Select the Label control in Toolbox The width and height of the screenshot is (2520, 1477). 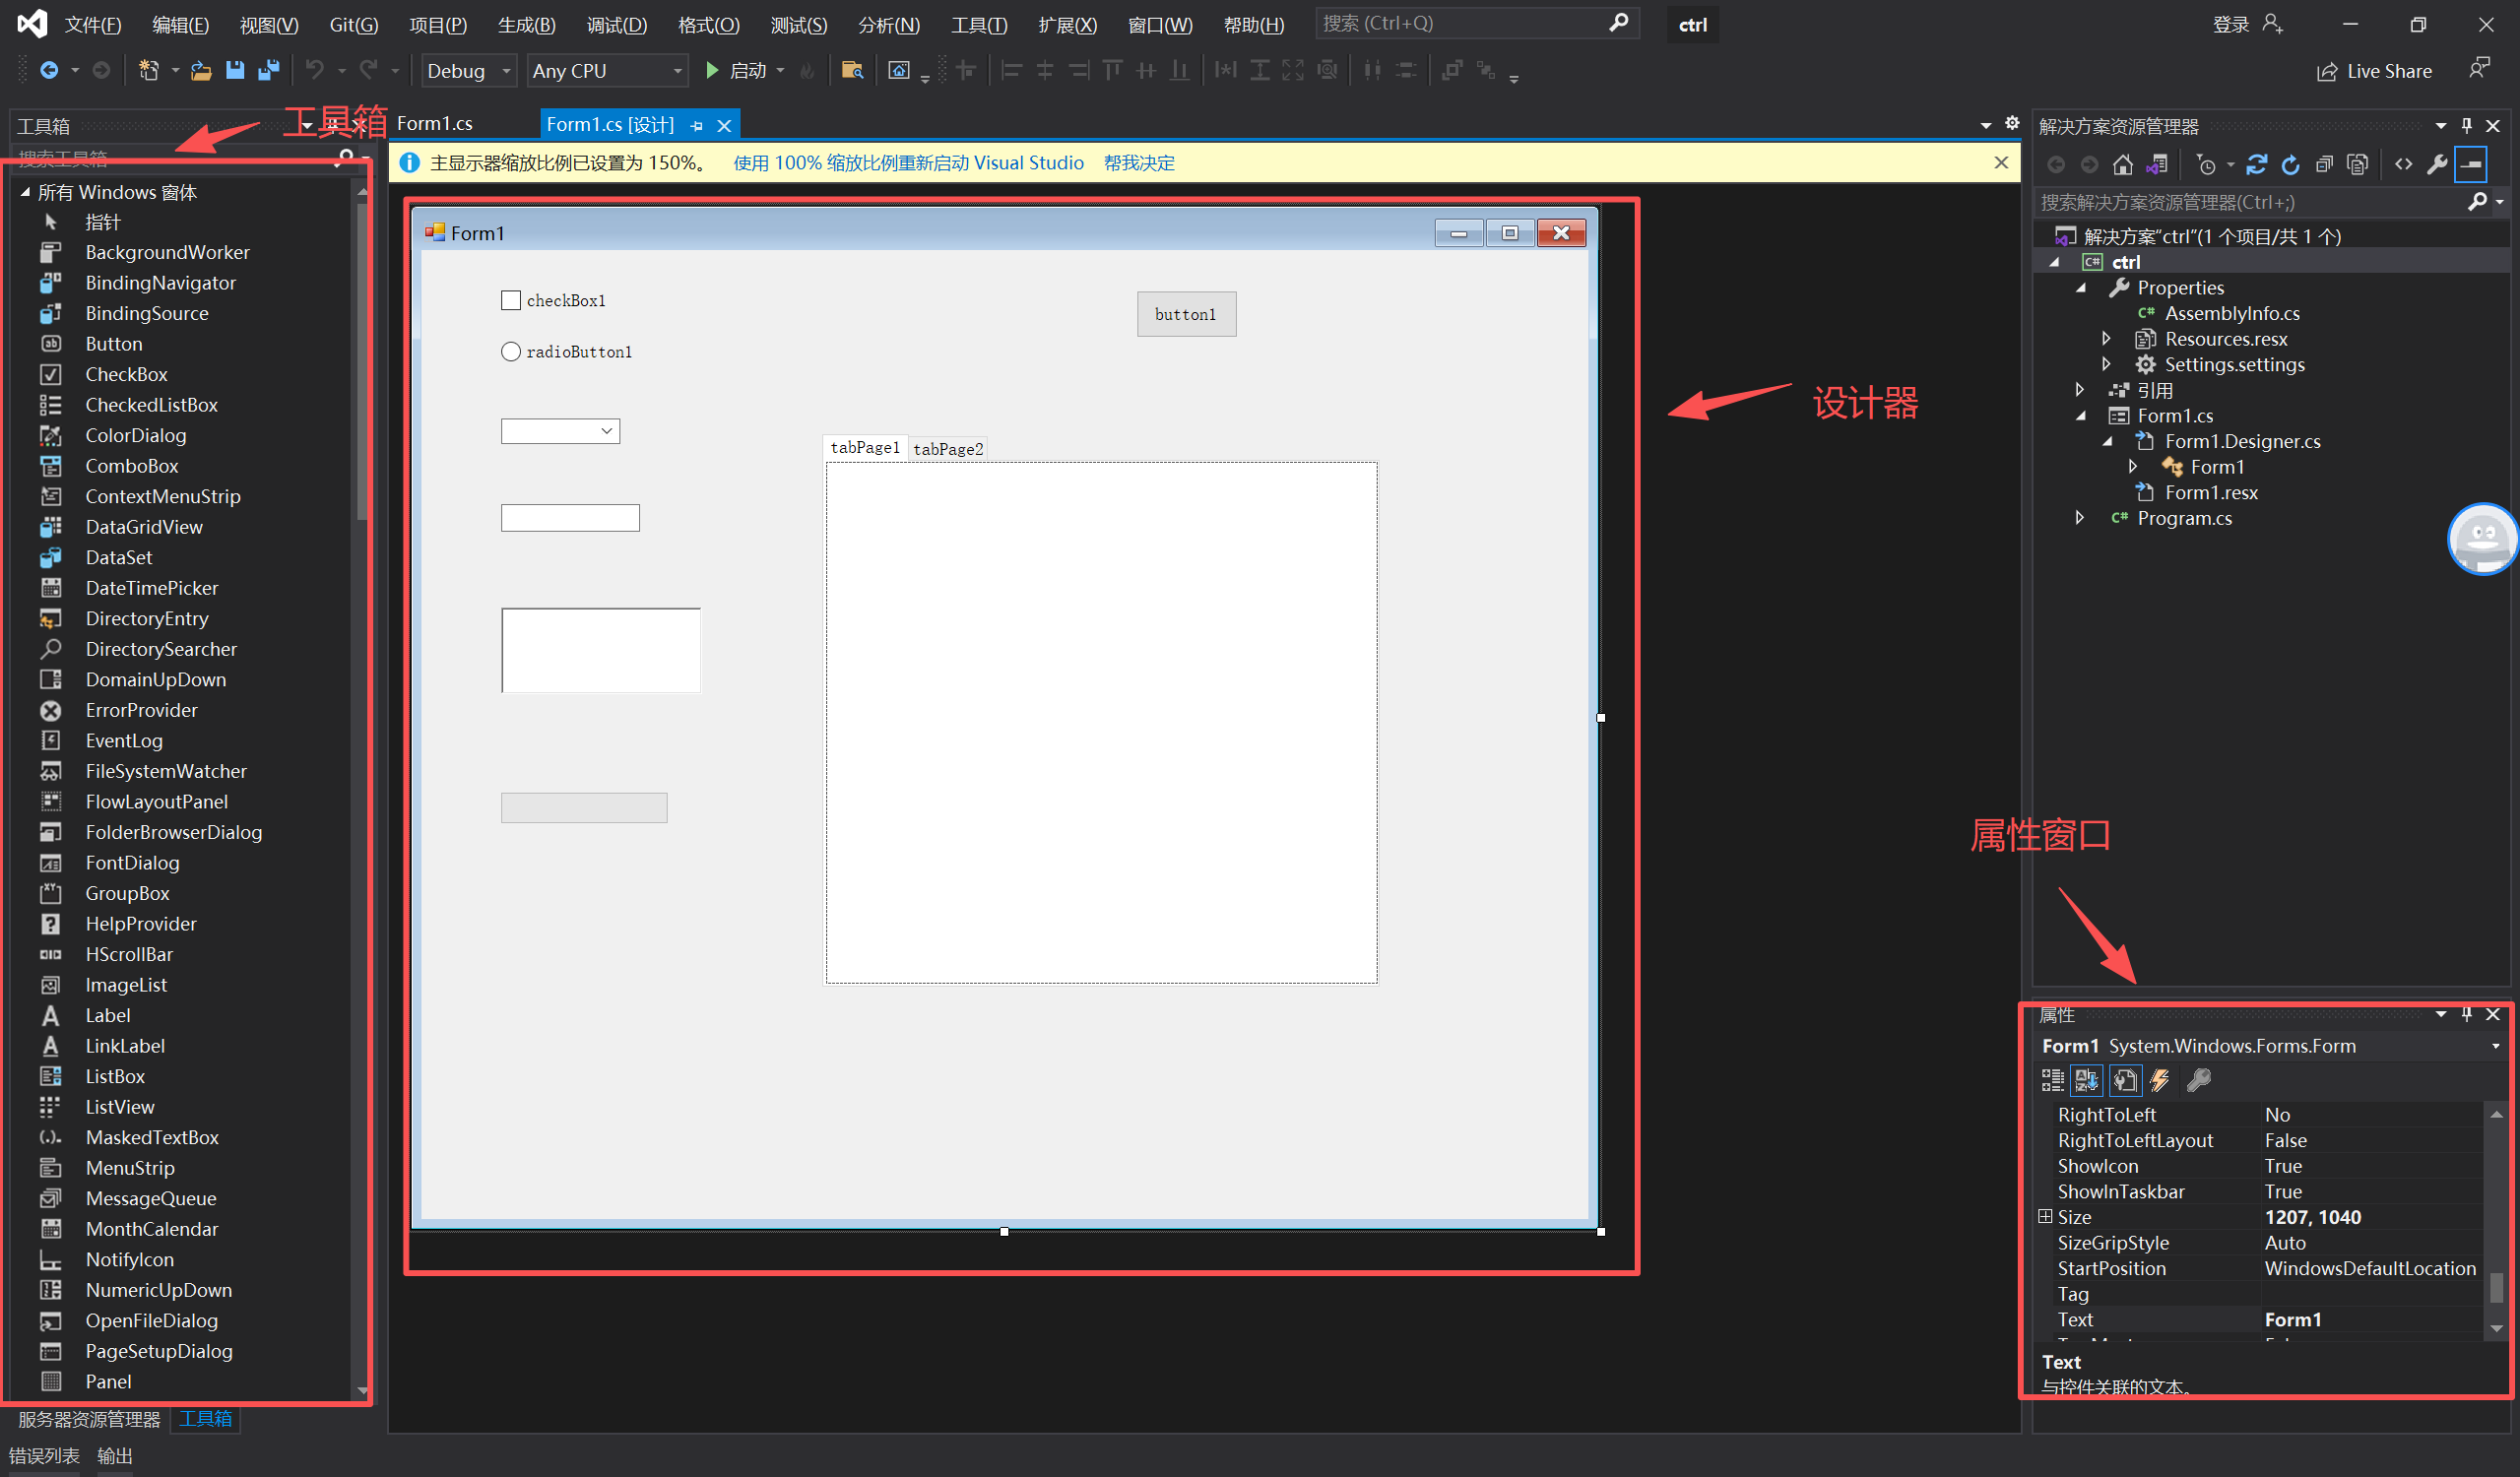click(x=108, y=1015)
